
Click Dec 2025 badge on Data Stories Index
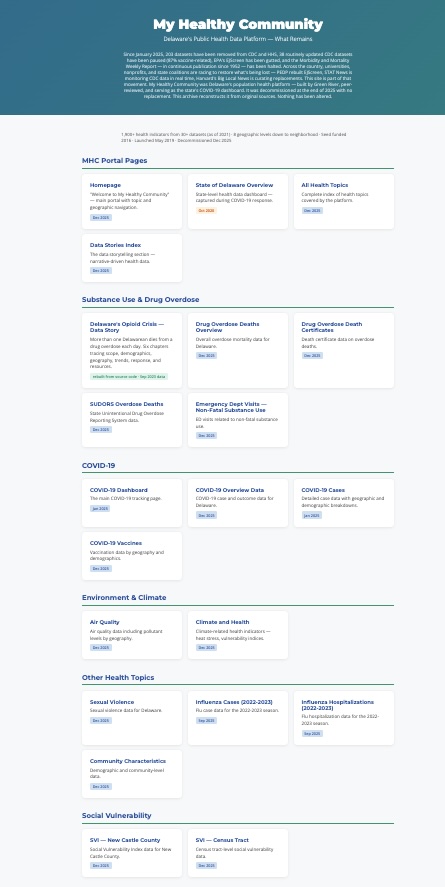(101, 270)
